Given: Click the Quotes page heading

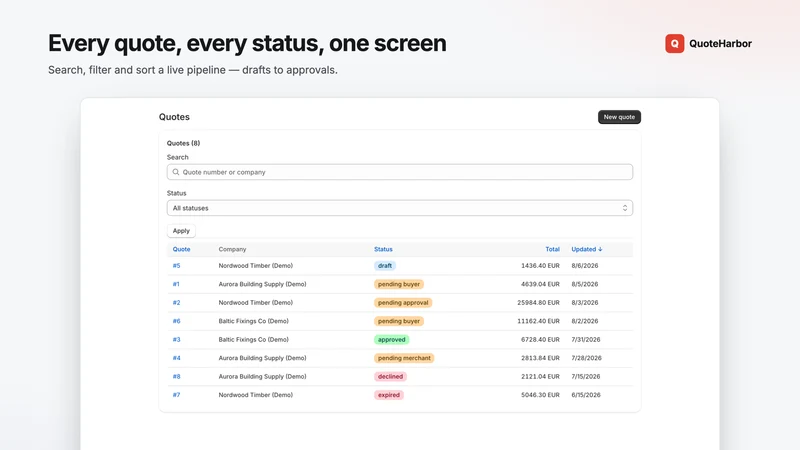Looking at the screenshot, I should coord(174,117).
